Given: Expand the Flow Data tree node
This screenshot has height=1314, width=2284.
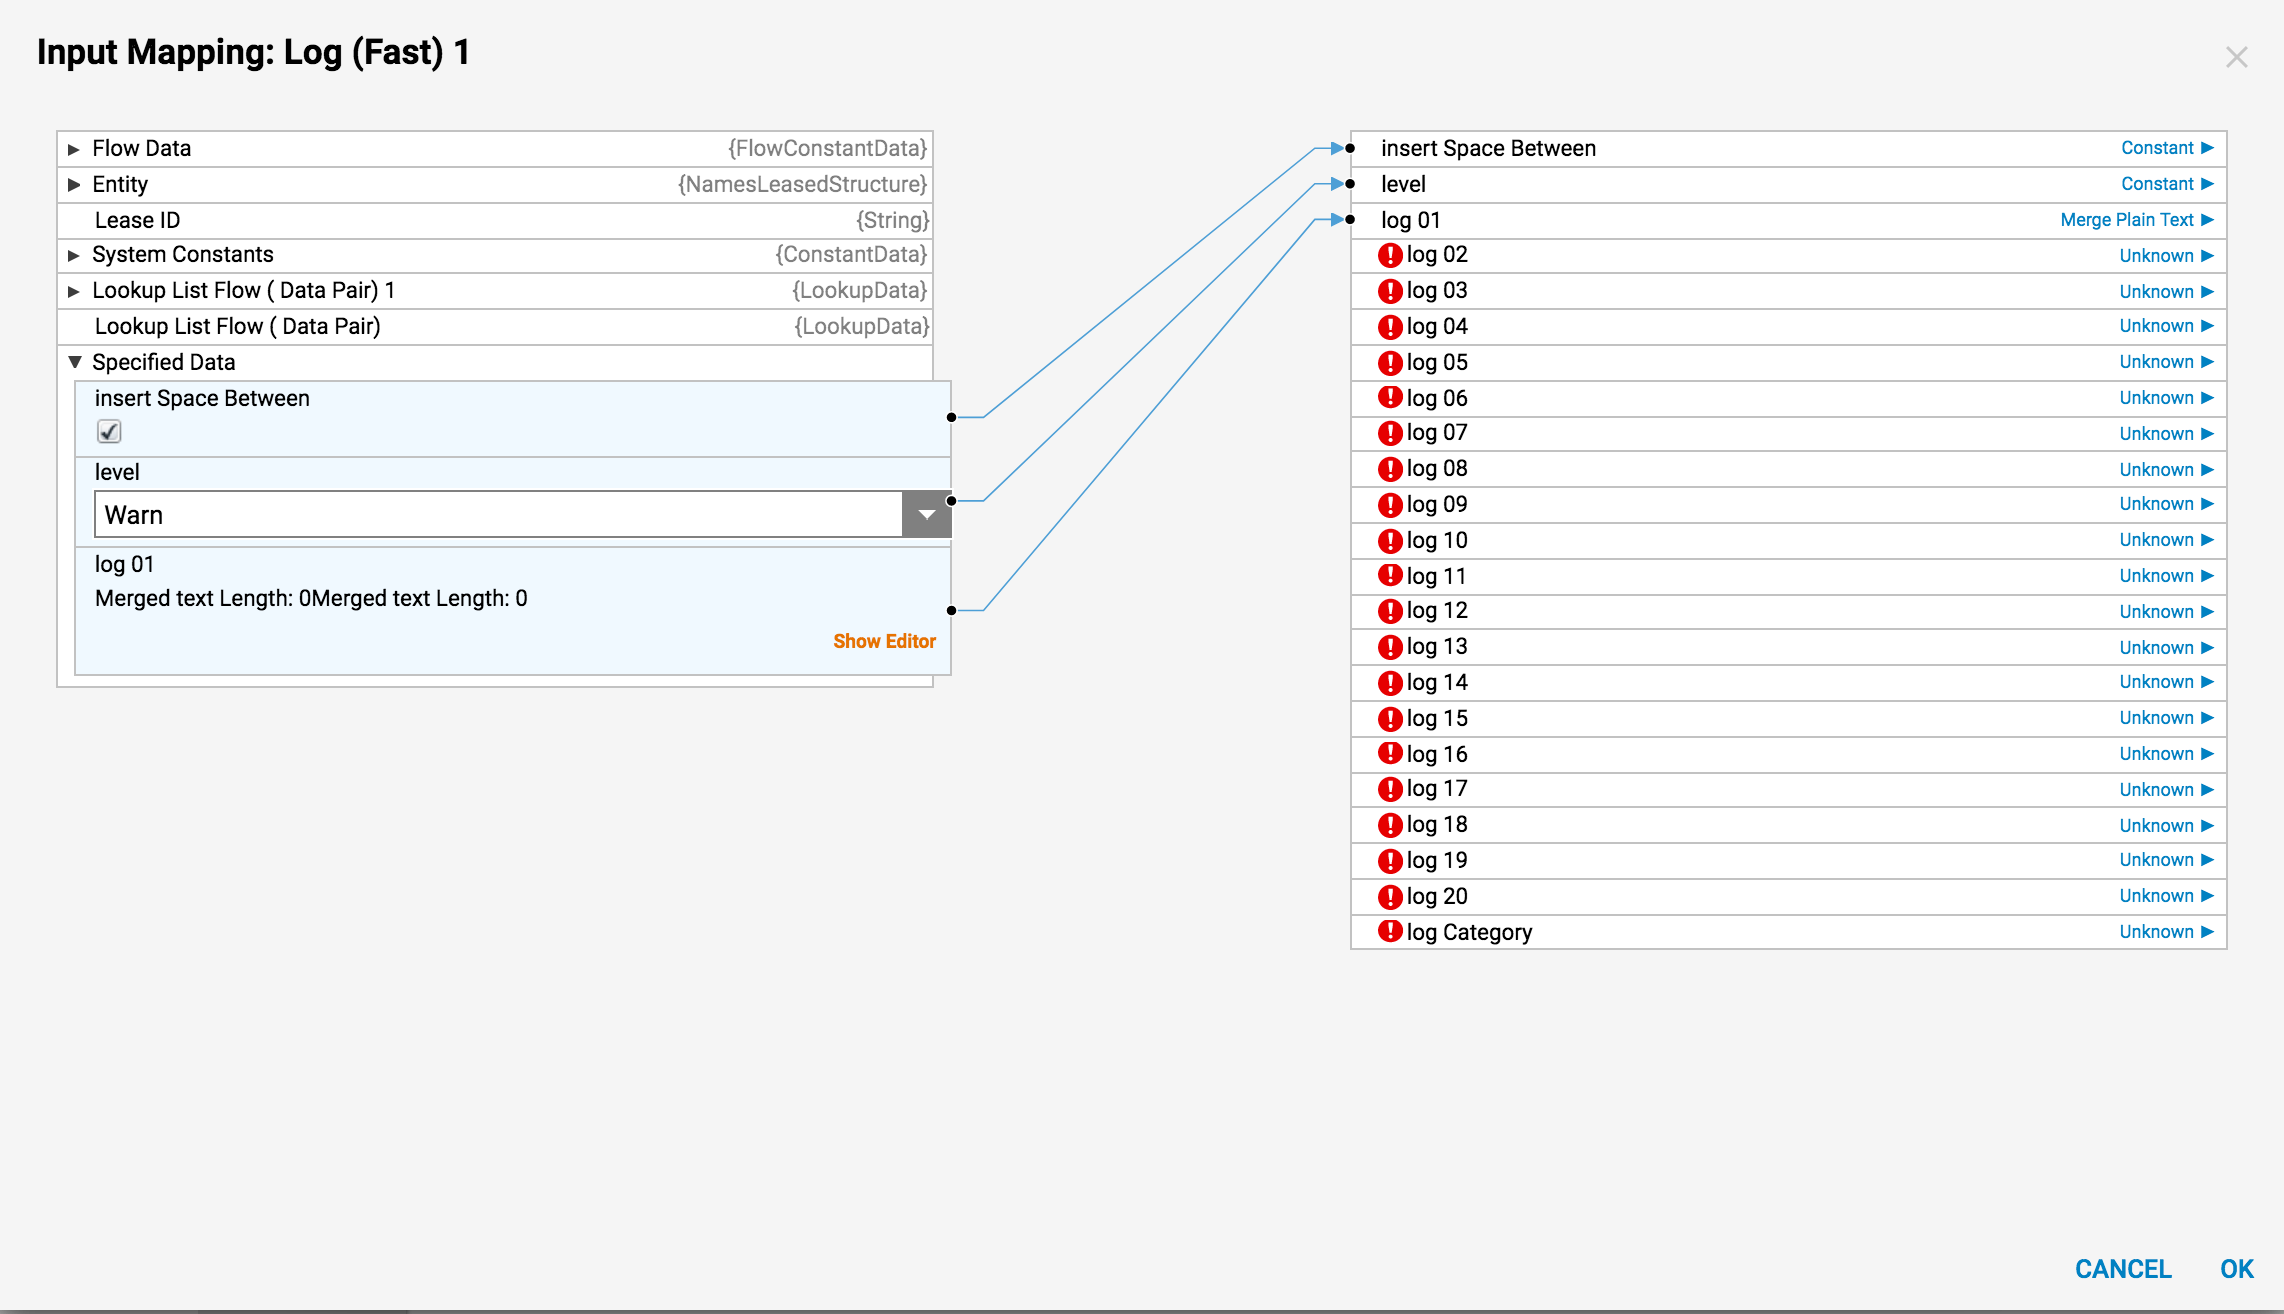Looking at the screenshot, I should coord(73,149).
